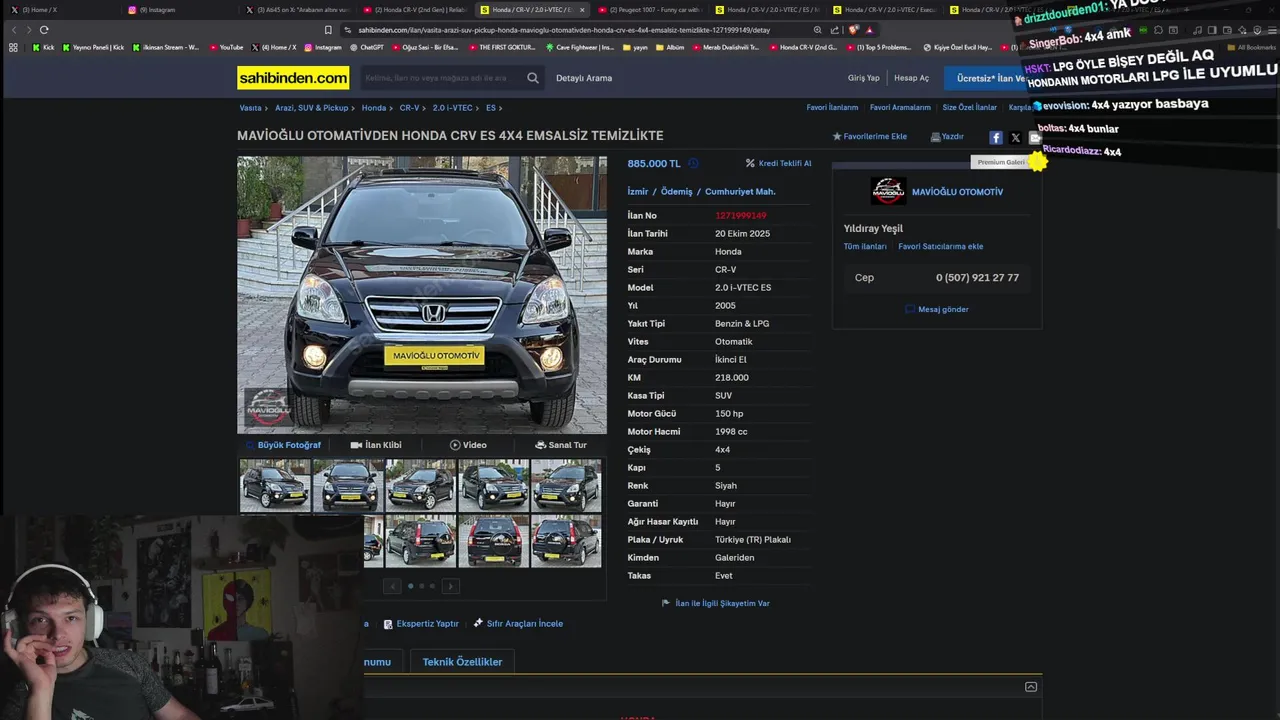Viewport: 1280px width, 720px height.
Task: Open the apps grid icon on bookmarks bar
Action: (x=13, y=47)
